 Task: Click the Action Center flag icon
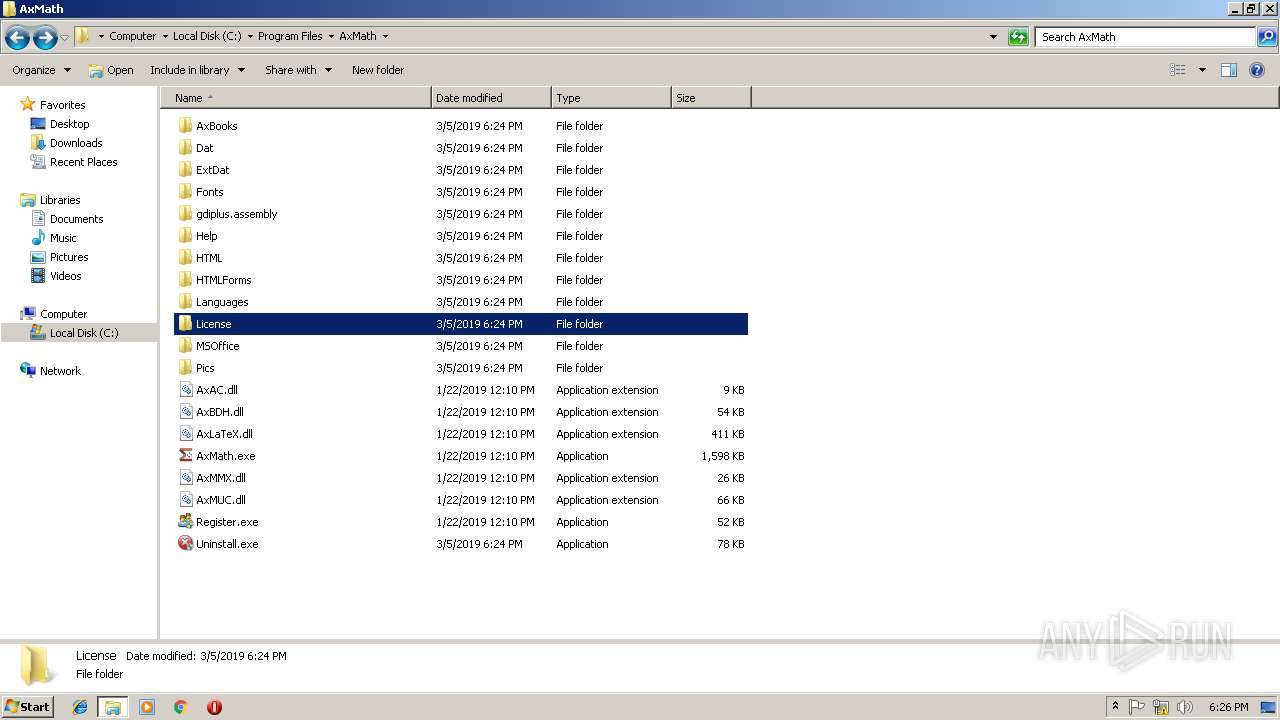pyautogui.click(x=1137, y=707)
